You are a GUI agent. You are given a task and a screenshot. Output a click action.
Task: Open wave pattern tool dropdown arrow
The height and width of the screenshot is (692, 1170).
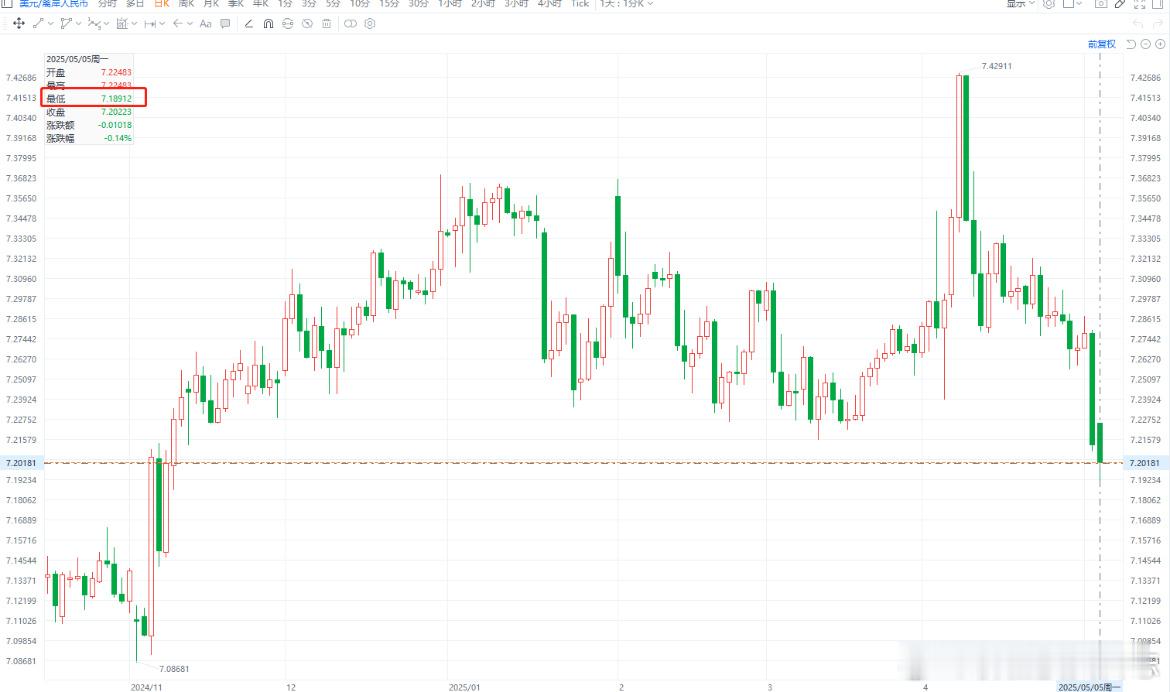[106, 24]
